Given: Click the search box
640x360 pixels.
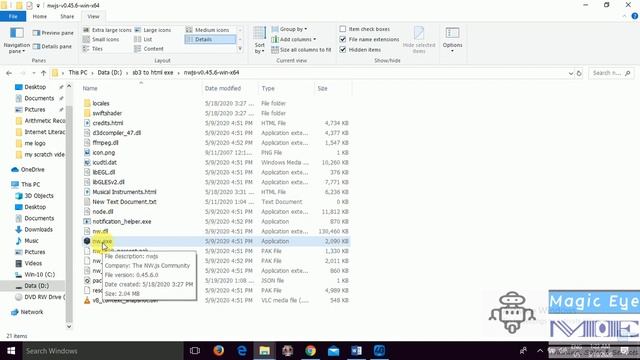Looking at the screenshot, I should click(x=611, y=73).
